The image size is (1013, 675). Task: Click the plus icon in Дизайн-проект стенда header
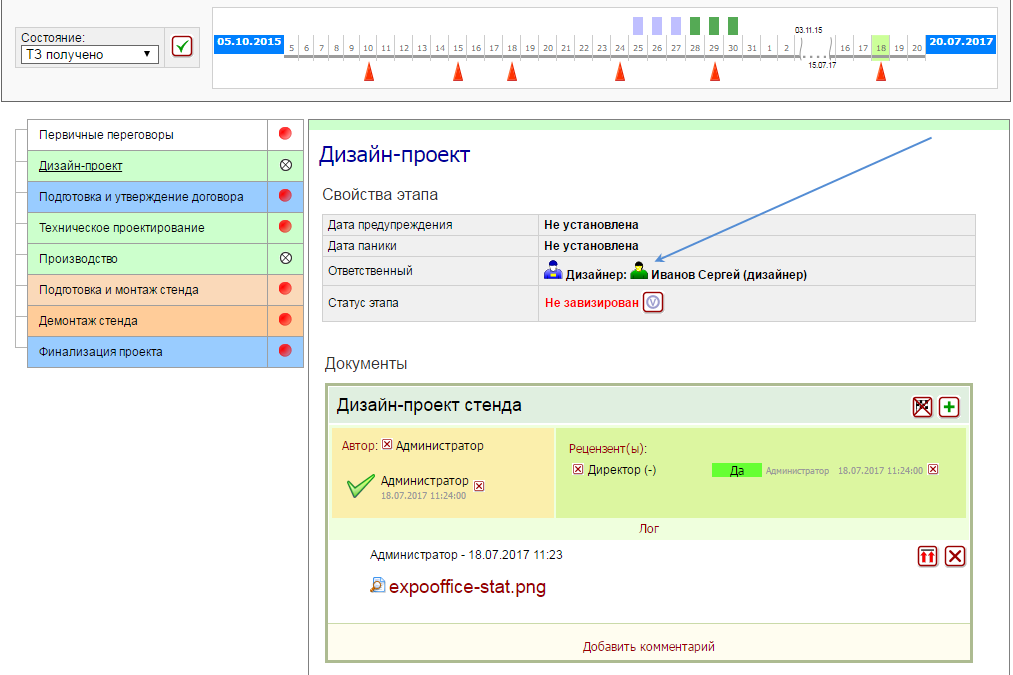click(x=949, y=407)
